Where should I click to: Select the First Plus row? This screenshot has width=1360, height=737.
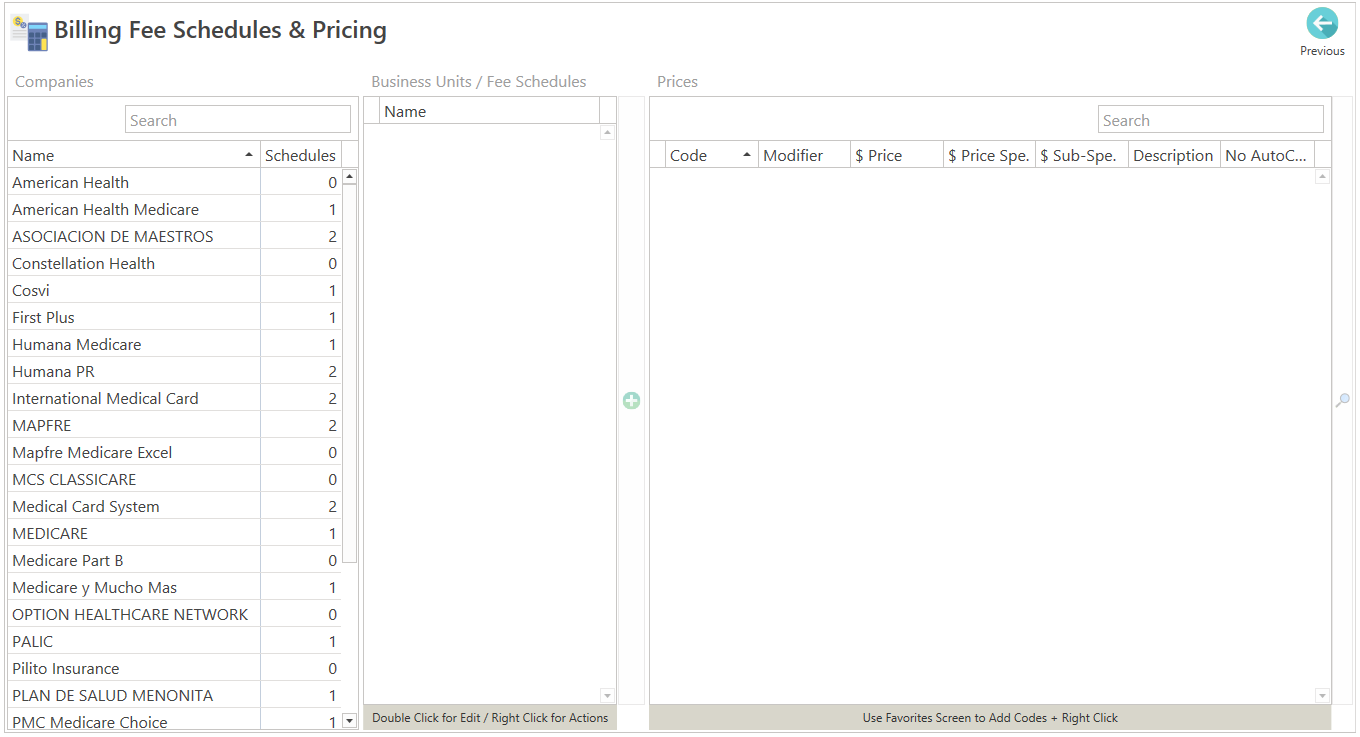pyautogui.click(x=174, y=317)
